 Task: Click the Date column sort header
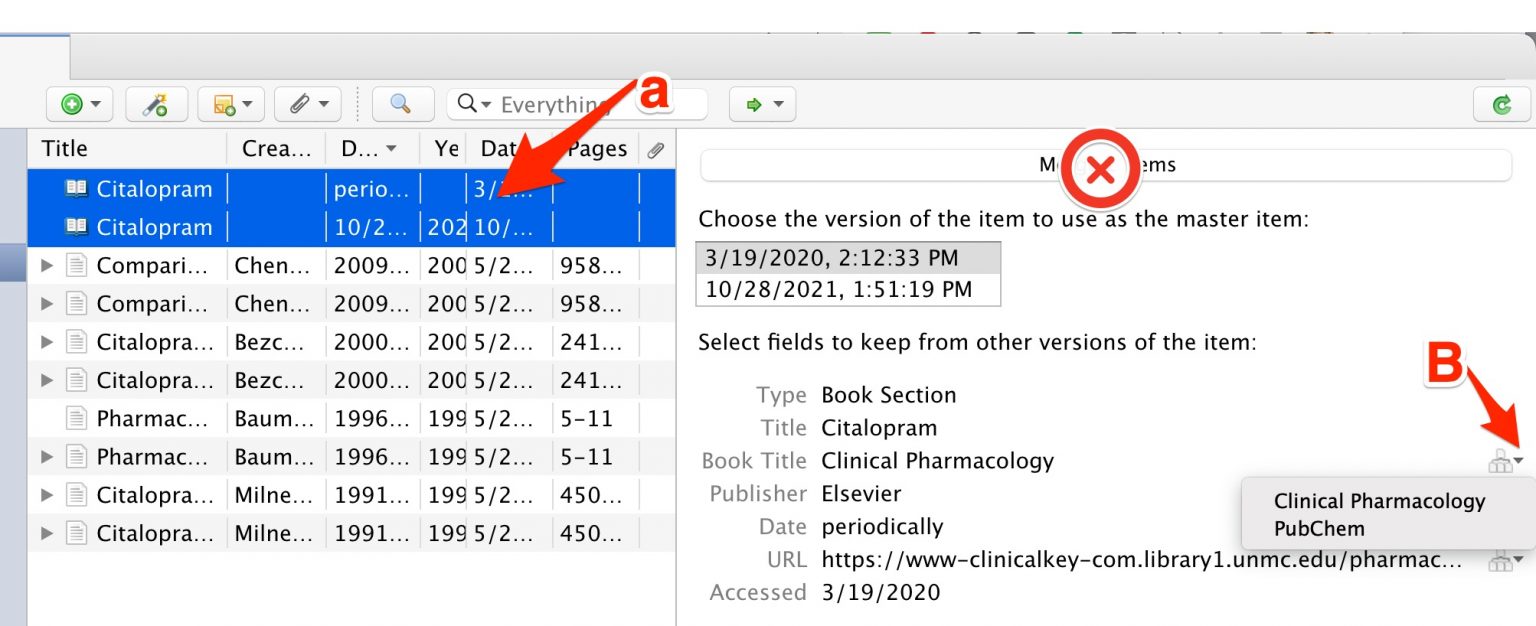click(500, 148)
